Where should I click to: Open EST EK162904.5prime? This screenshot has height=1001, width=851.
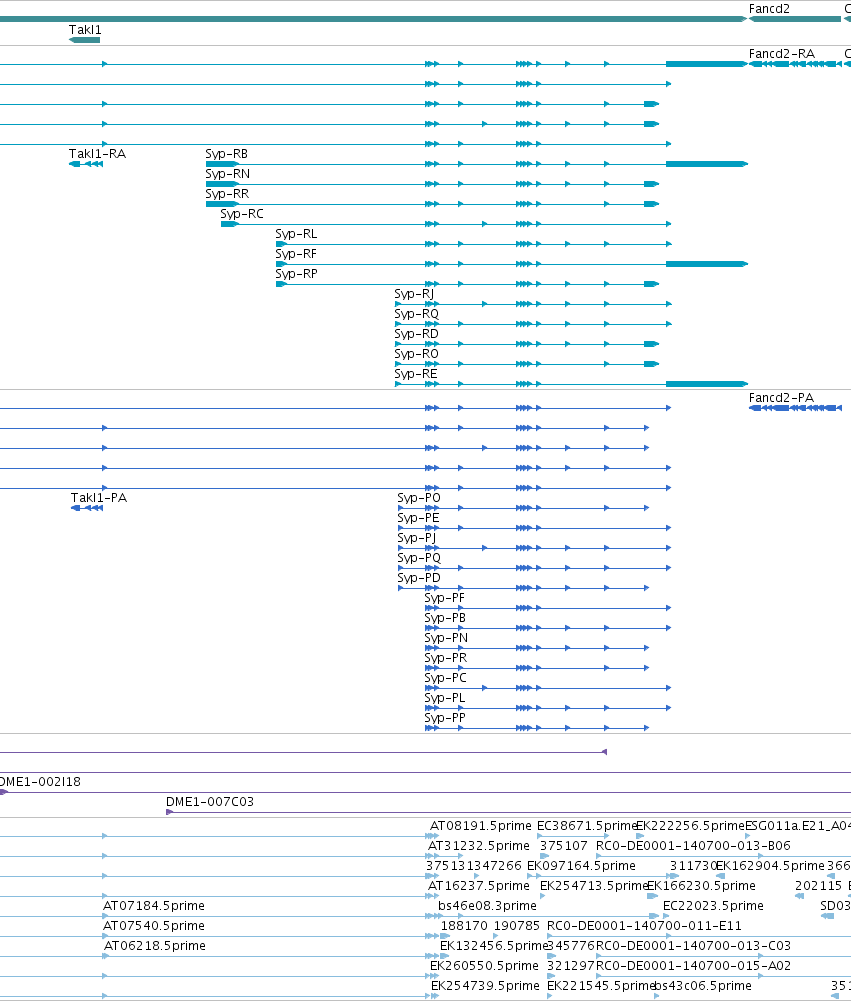coord(771,866)
